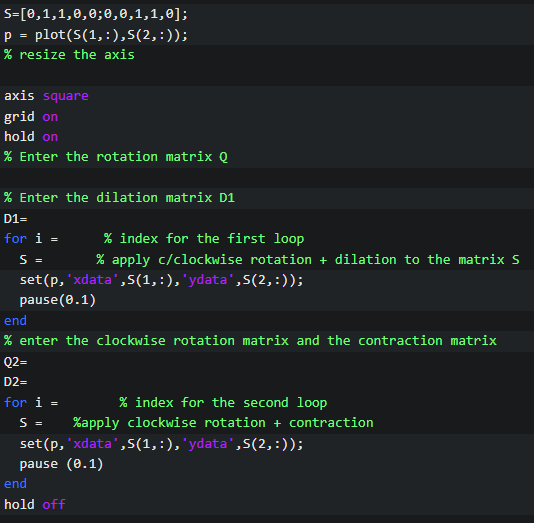Click the pause(0.1) line in first loop

pos(58,300)
